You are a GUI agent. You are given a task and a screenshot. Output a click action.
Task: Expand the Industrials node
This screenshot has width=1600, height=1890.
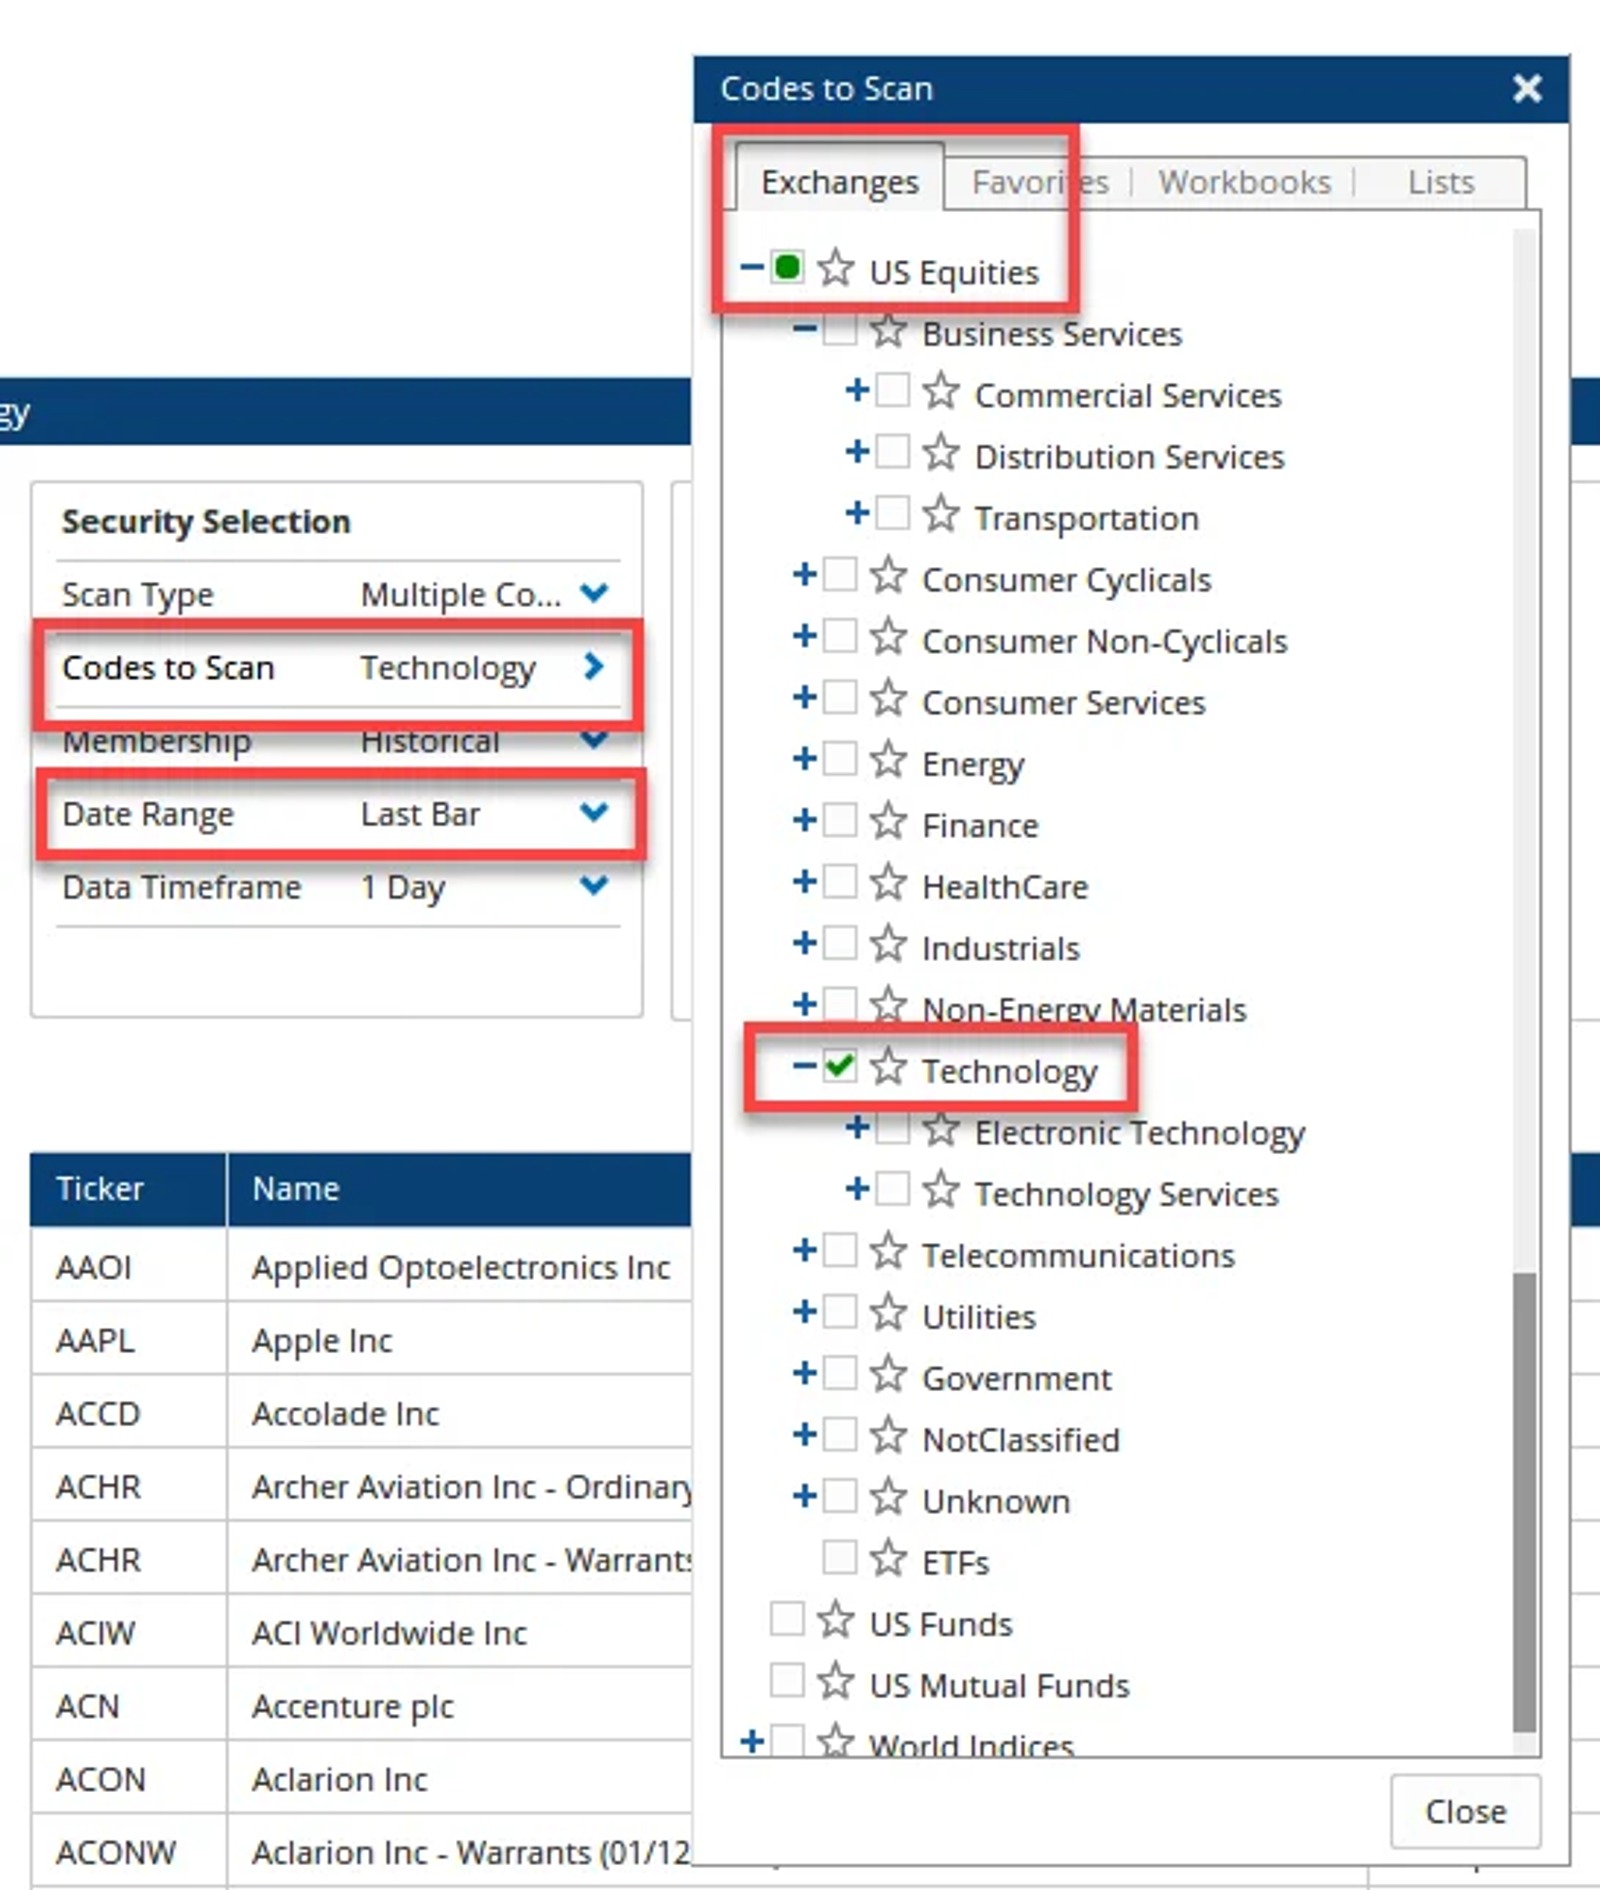[x=805, y=944]
